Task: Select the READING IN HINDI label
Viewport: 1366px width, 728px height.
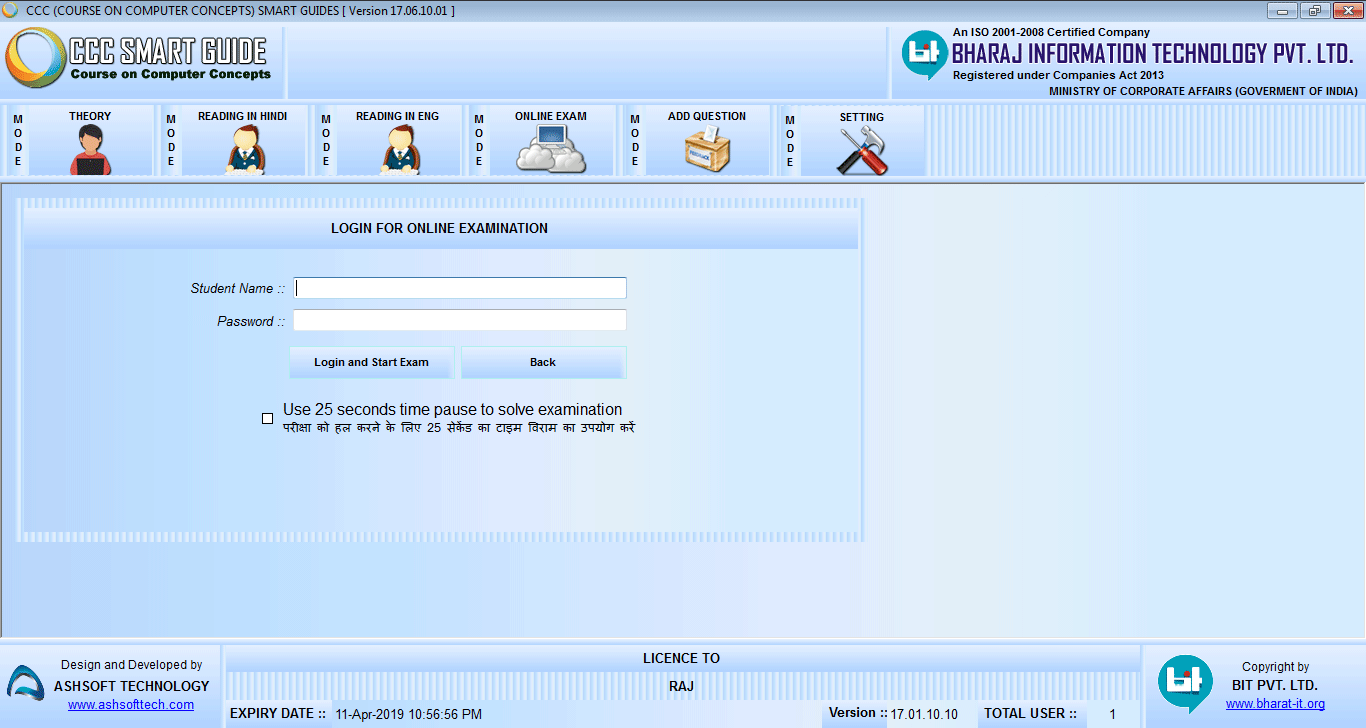Action: pos(242,116)
